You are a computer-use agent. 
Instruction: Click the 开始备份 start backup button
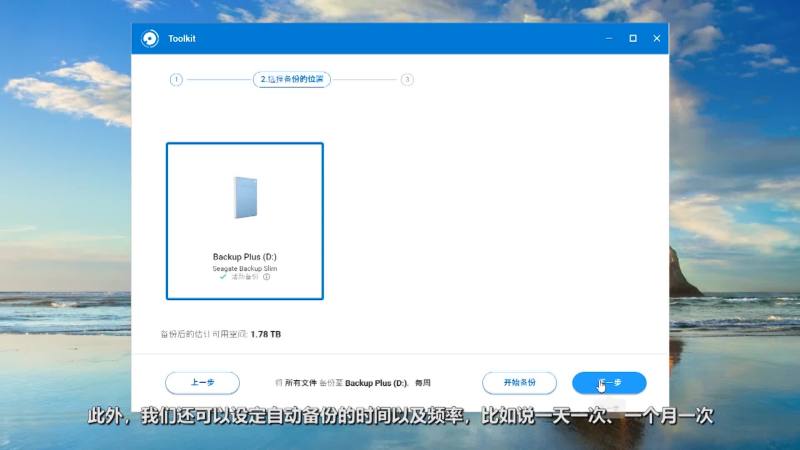pyautogui.click(x=519, y=383)
